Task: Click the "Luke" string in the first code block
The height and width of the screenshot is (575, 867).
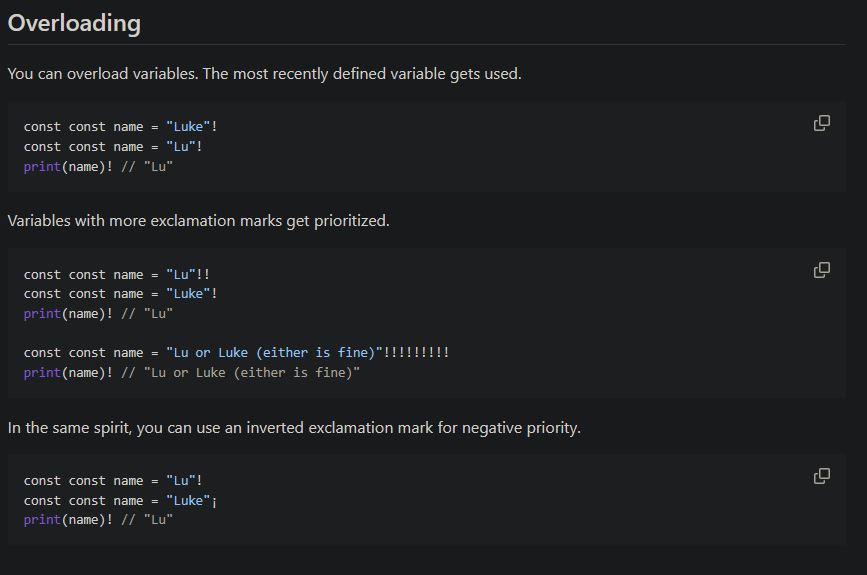Action: [188, 127]
